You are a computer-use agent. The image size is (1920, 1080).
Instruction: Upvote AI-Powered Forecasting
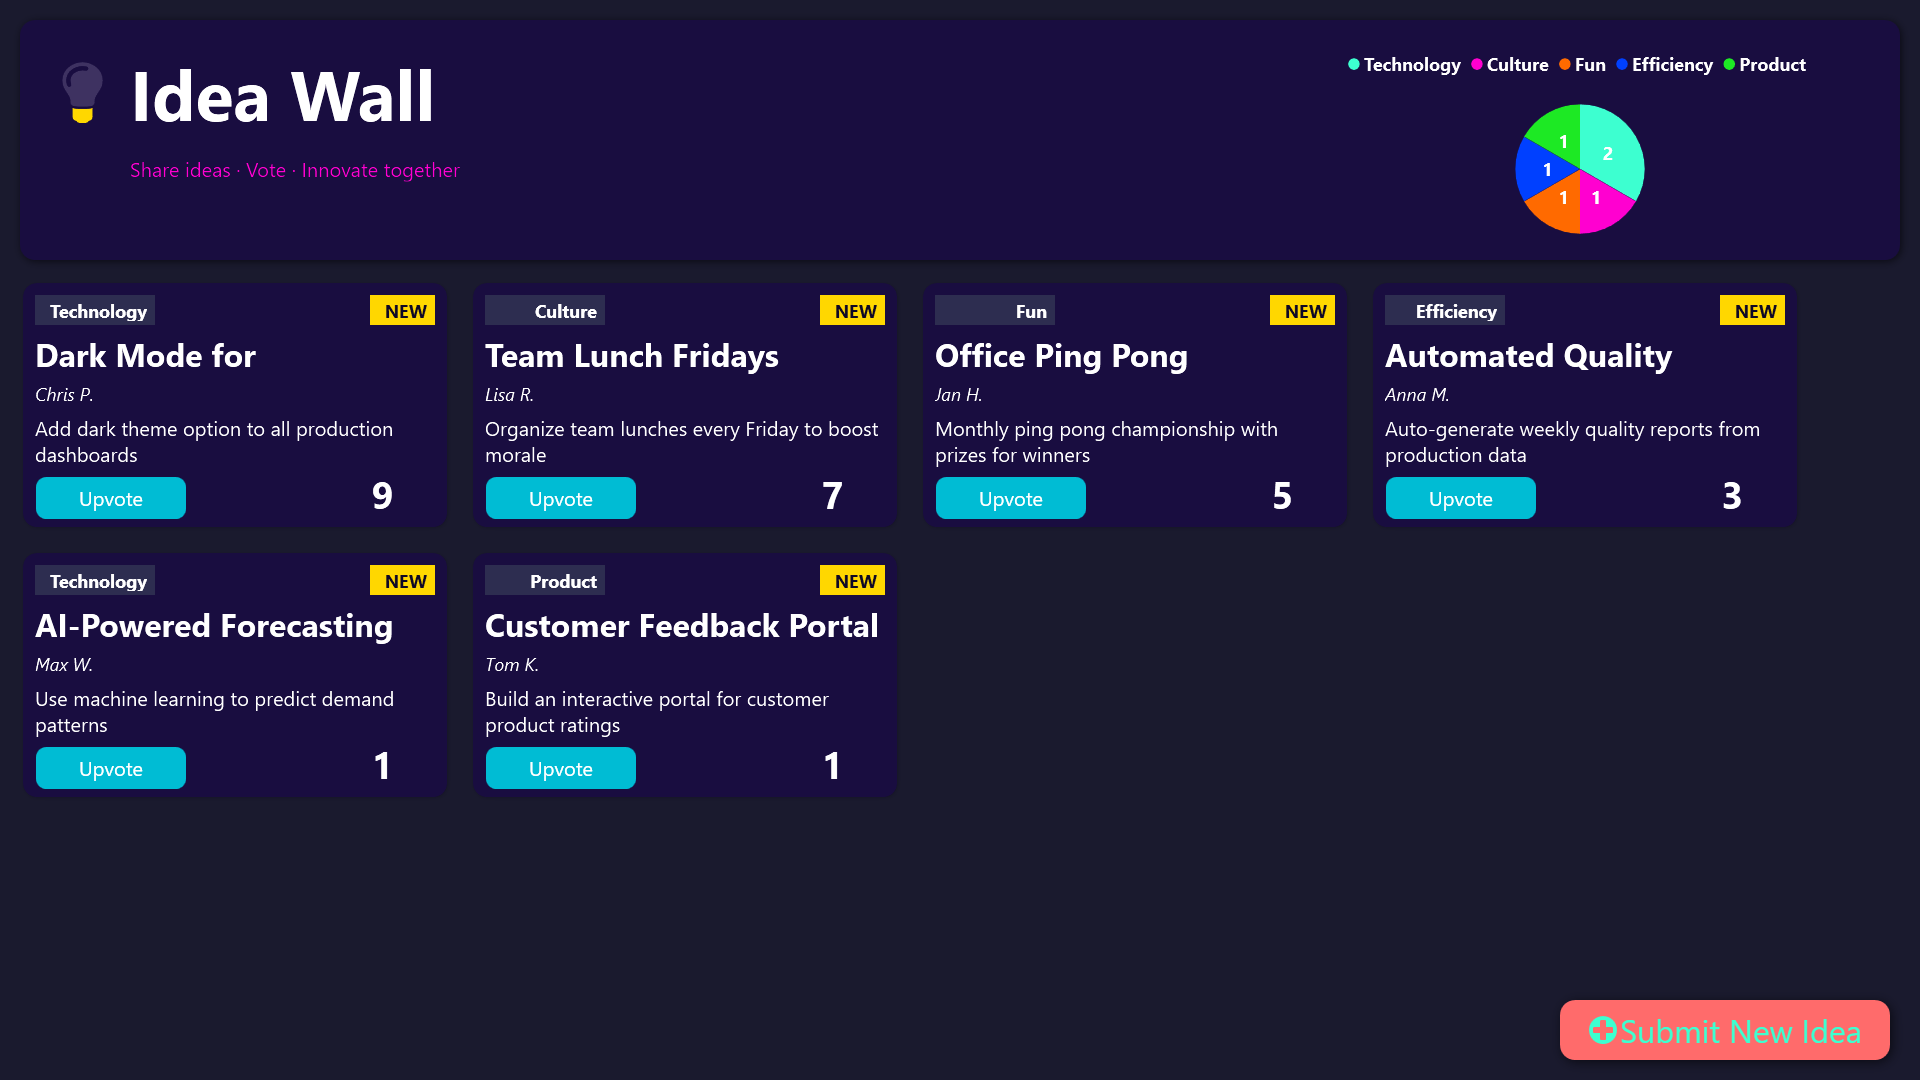click(x=111, y=768)
